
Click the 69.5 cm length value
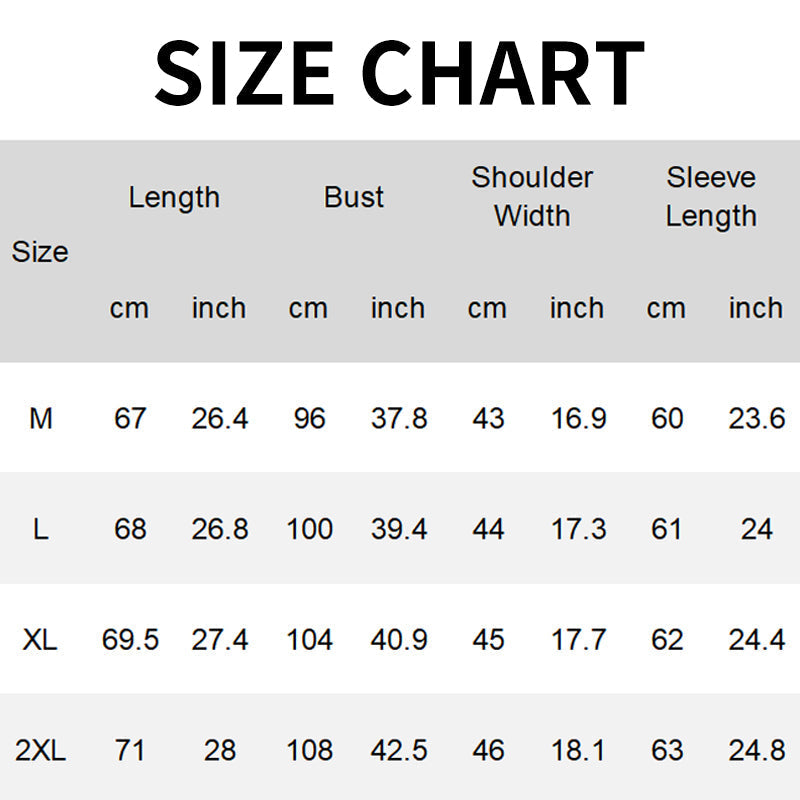tap(130, 639)
